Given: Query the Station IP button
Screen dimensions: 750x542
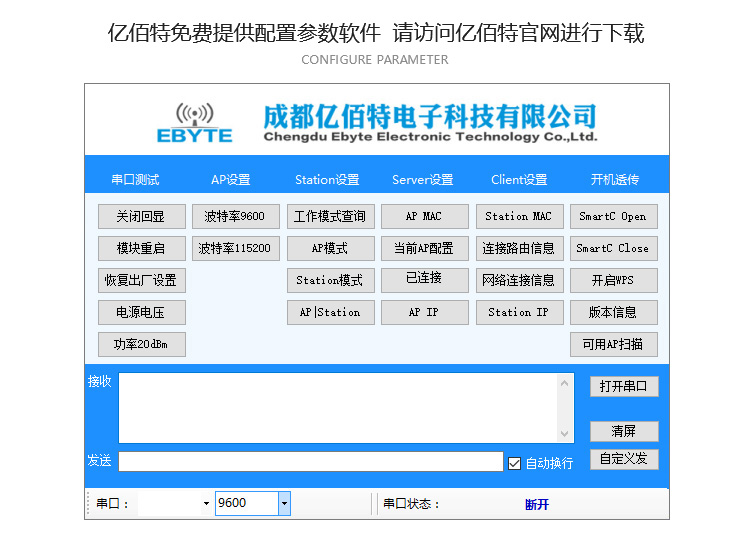Looking at the screenshot, I should 519,312.
